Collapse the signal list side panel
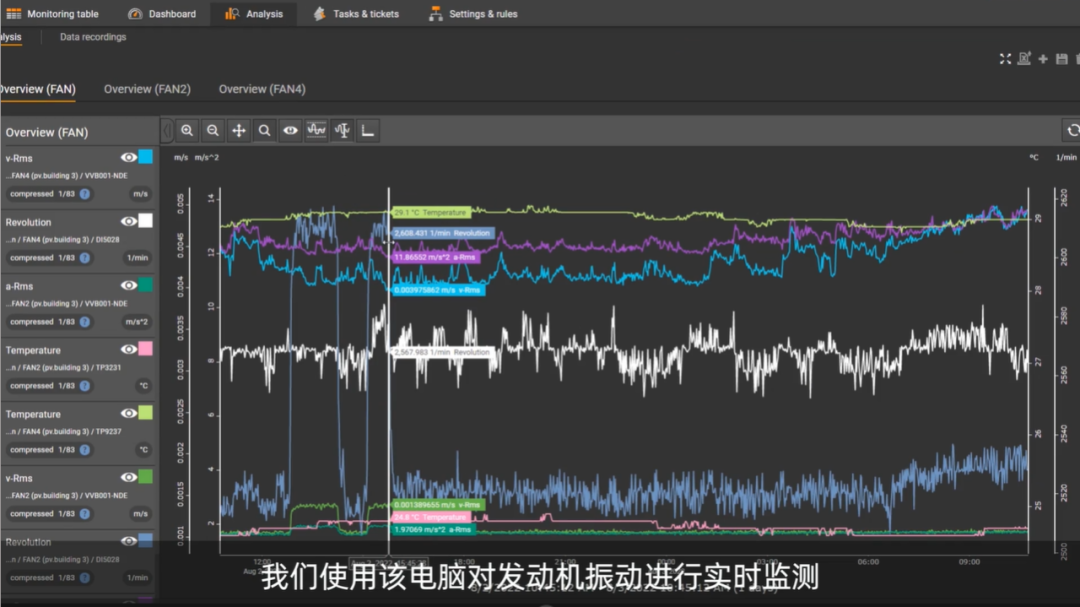Image resolution: width=1080 pixels, height=607 pixels. tap(166, 130)
